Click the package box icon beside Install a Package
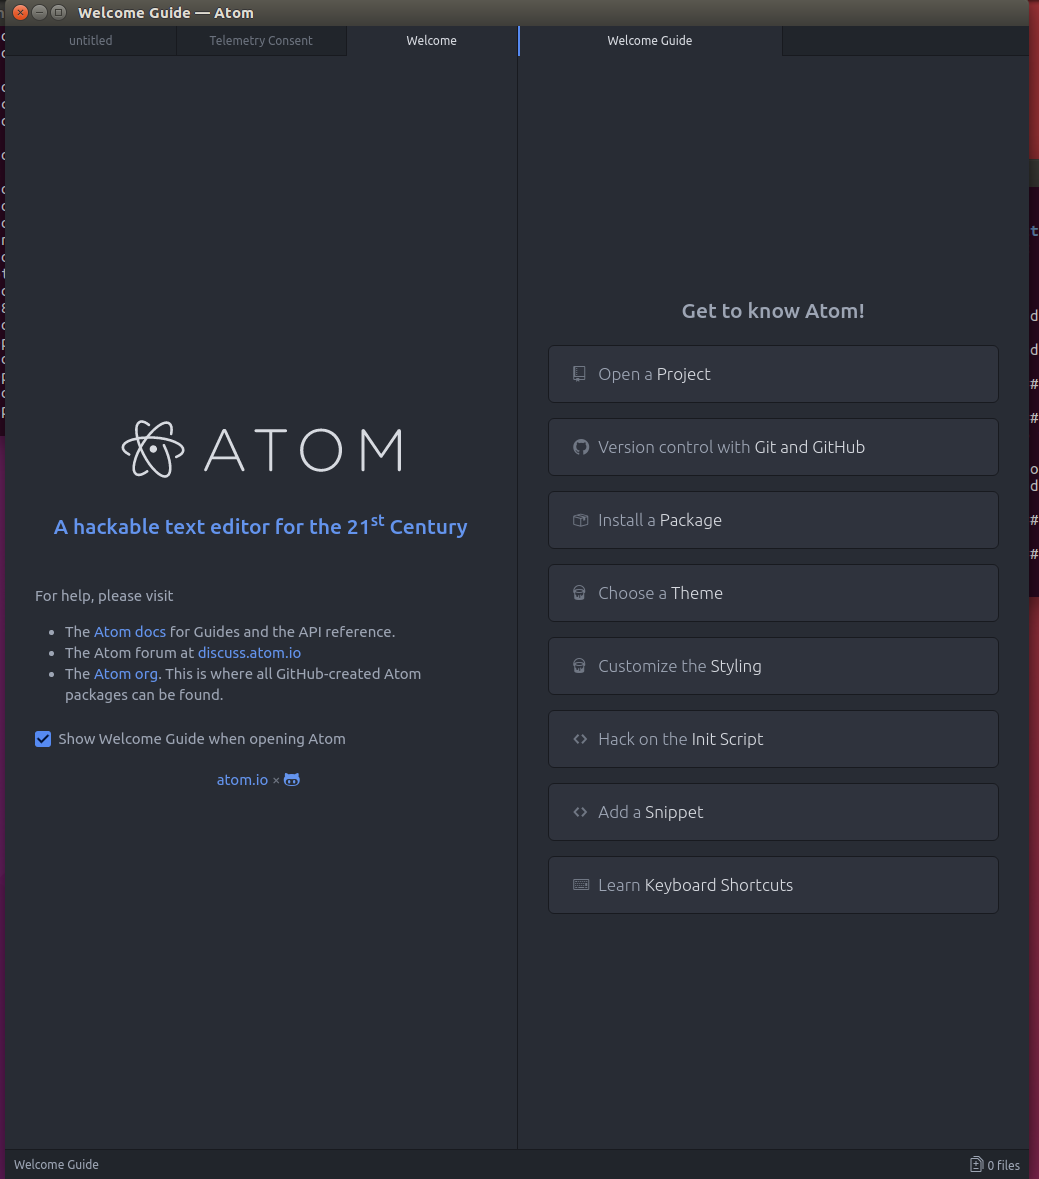The image size is (1039, 1179). point(580,520)
